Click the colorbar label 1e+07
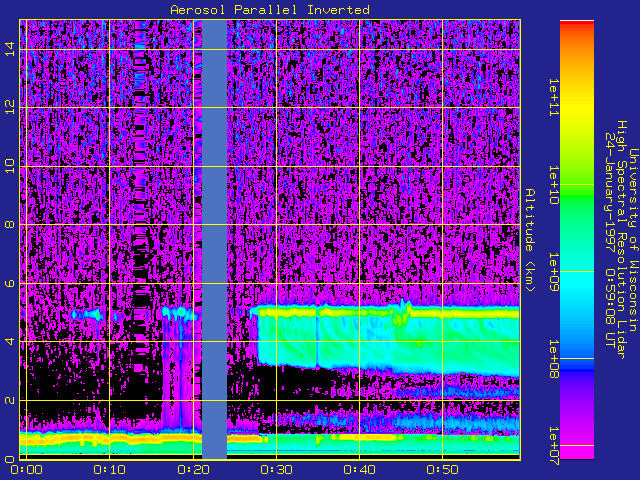The height and width of the screenshot is (480, 640). (x=553, y=446)
